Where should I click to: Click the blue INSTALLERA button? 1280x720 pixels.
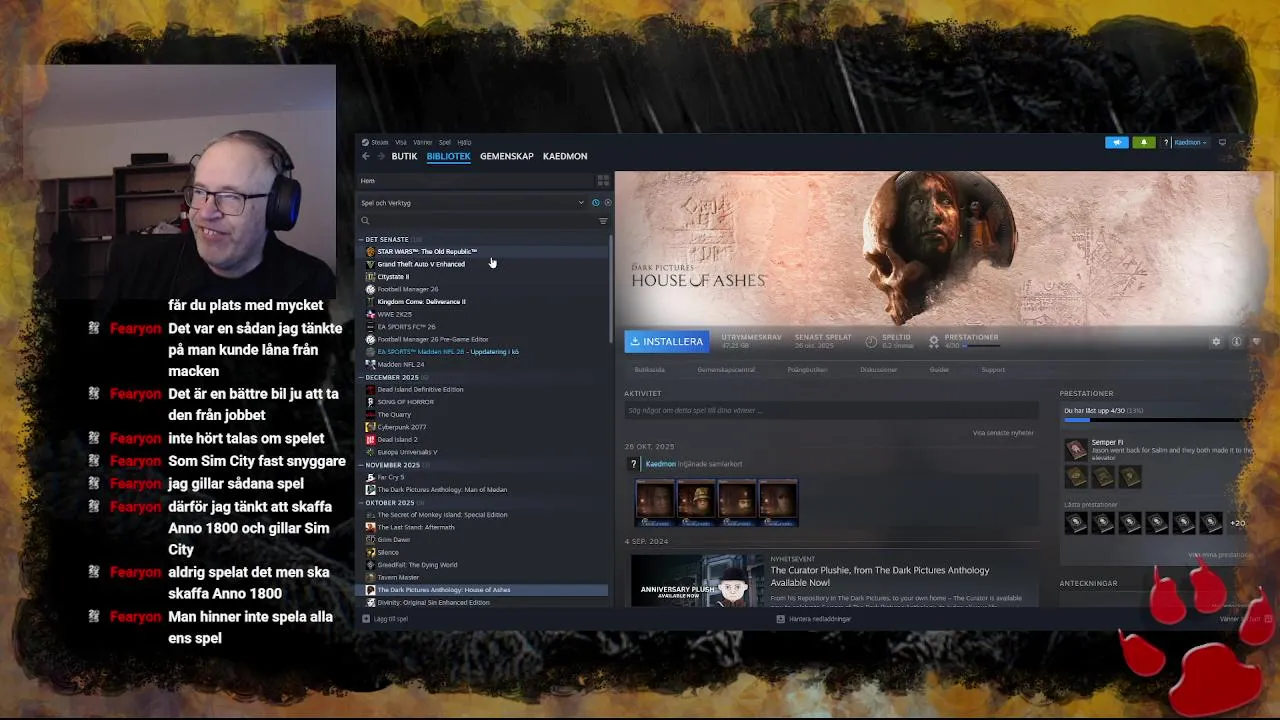[667, 341]
